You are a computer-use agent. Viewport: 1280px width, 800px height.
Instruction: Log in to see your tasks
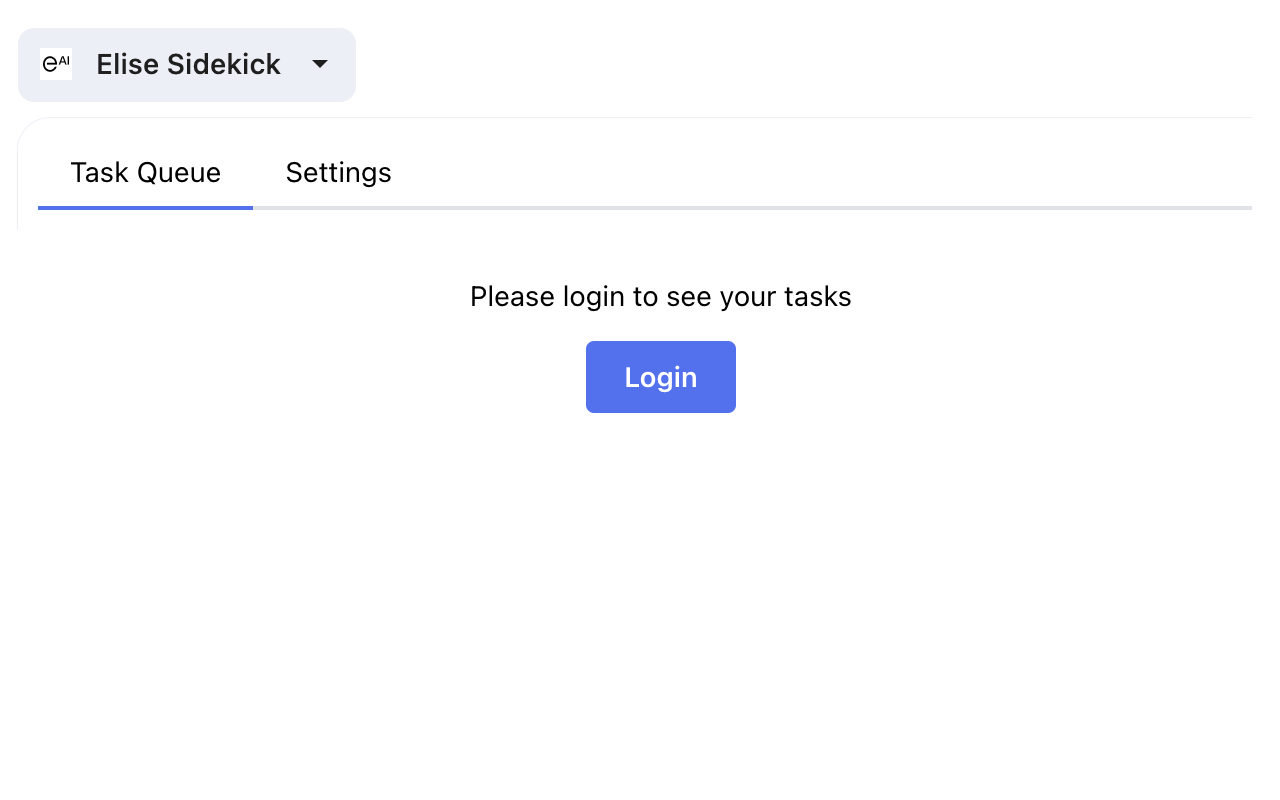[x=660, y=377]
